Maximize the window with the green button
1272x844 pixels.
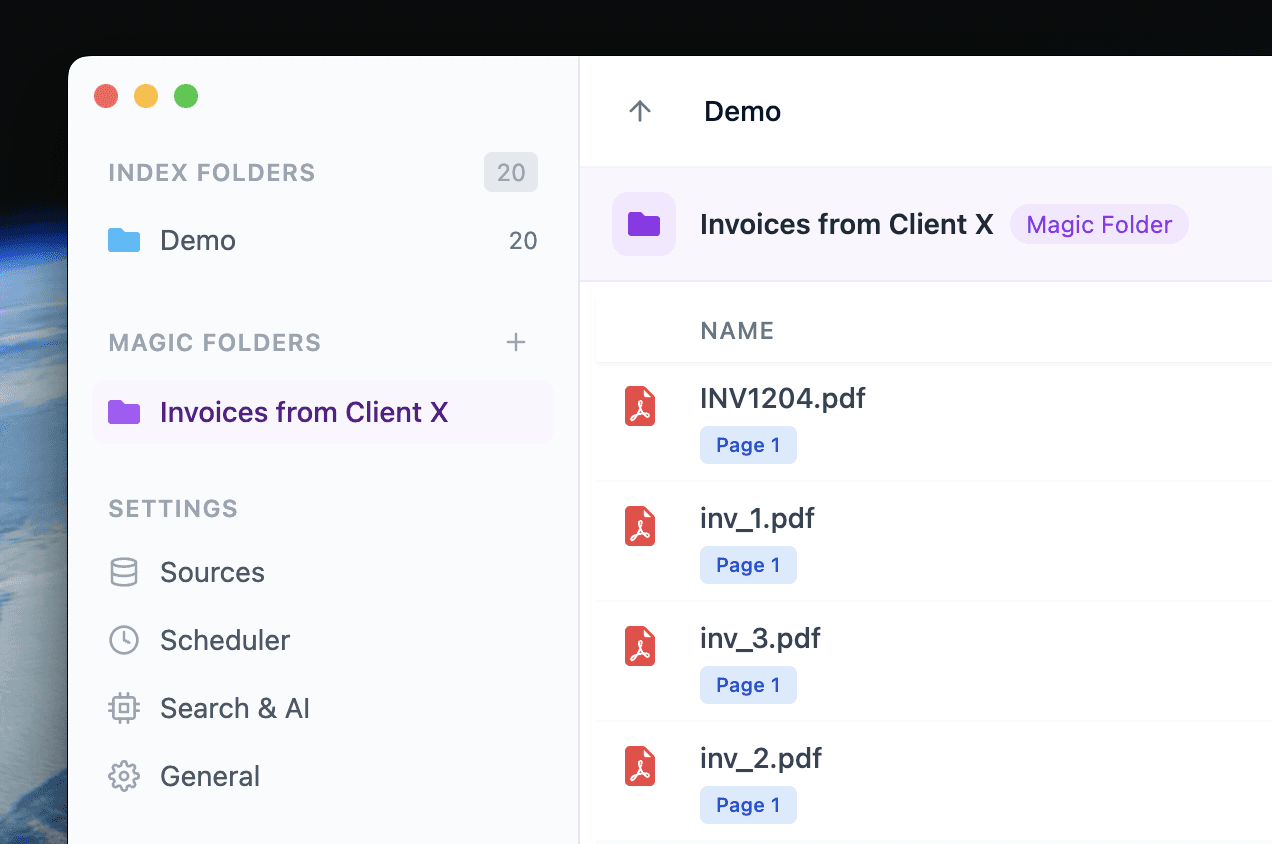point(186,96)
